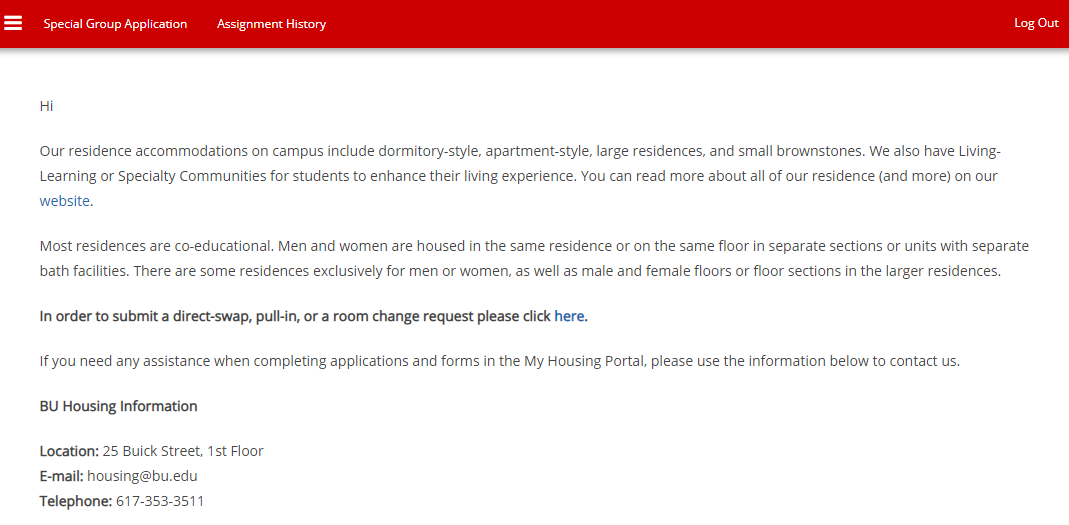Click the Hi greeting text
This screenshot has height=525, width=1069.
point(46,106)
